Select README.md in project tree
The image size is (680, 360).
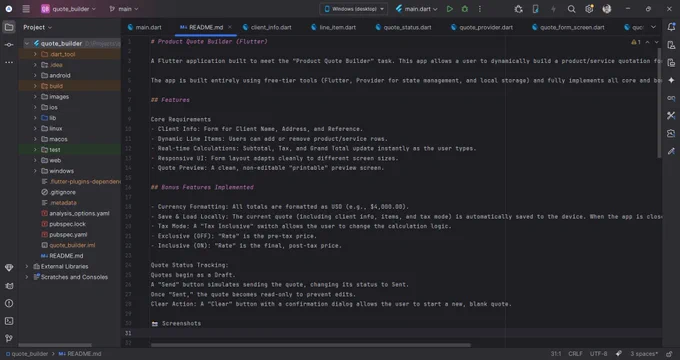point(62,256)
